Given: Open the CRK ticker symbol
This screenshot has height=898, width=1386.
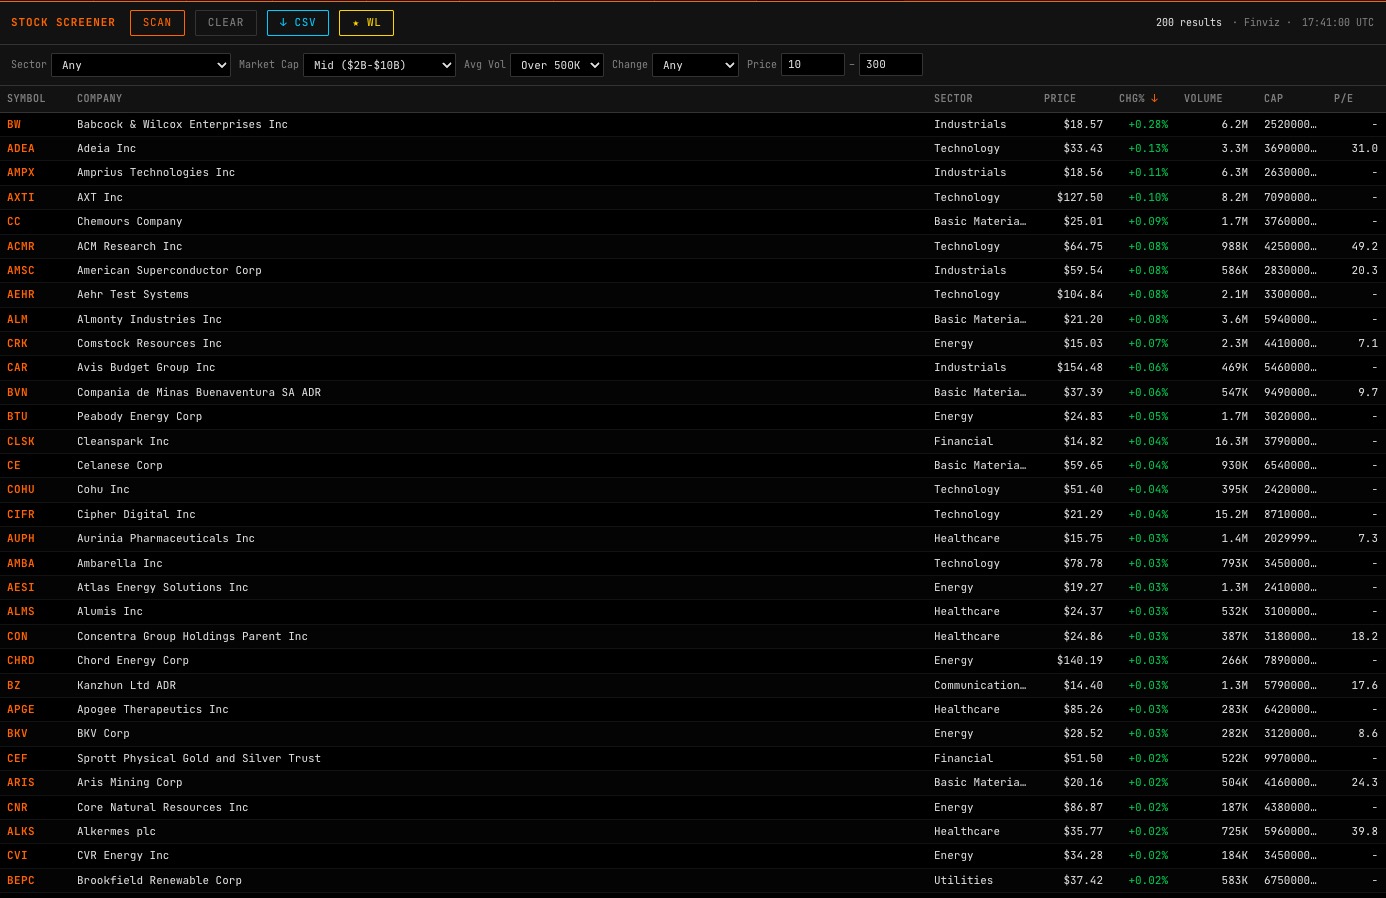Looking at the screenshot, I should click(17, 344).
